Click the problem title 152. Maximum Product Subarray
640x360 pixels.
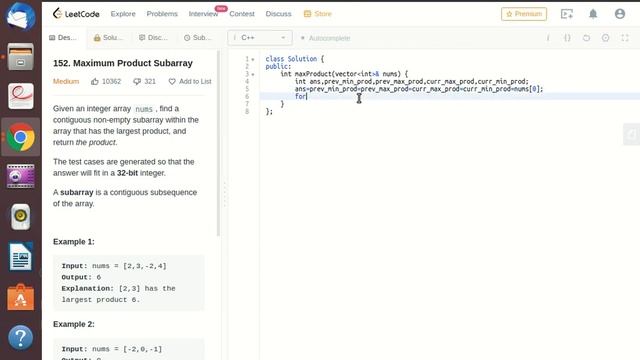(x=123, y=63)
